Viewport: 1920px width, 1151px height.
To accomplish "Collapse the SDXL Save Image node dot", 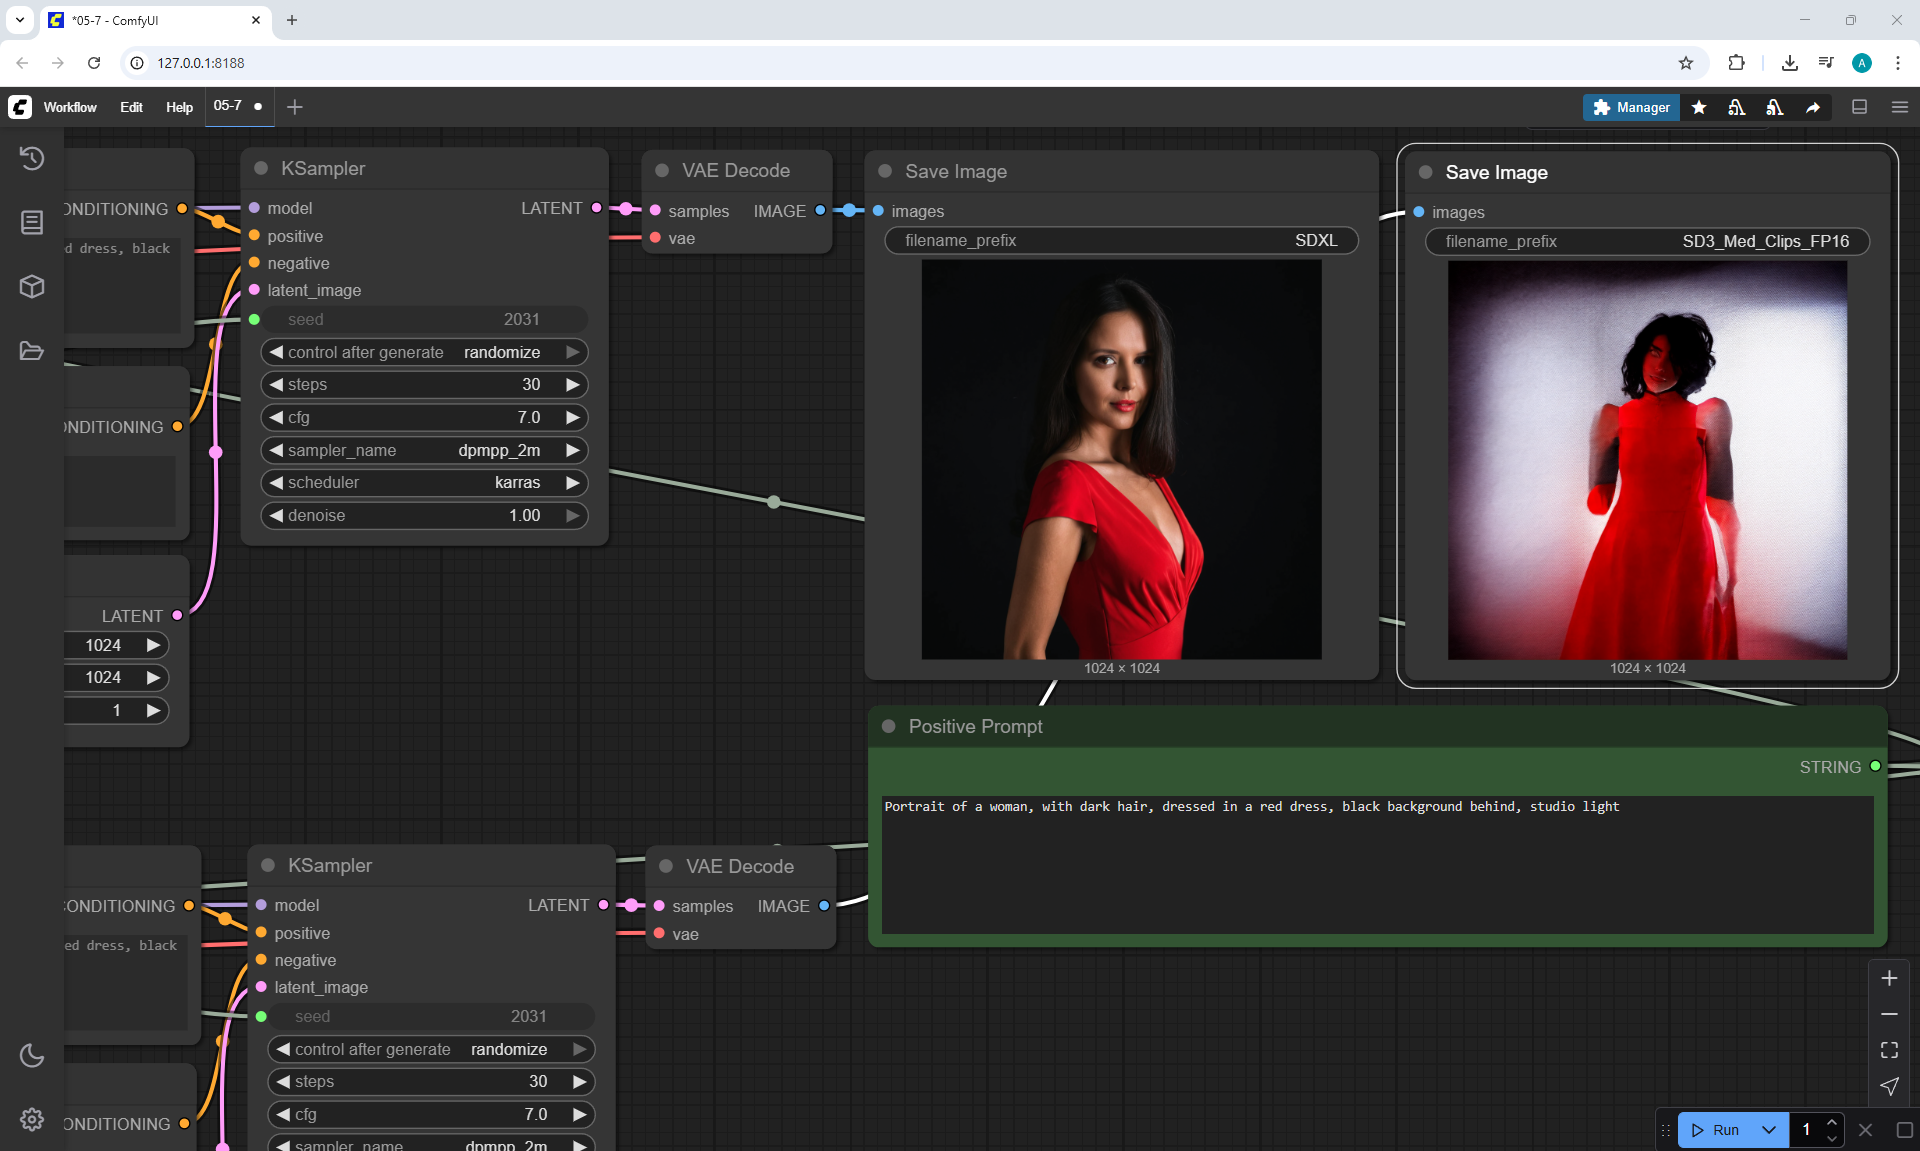I will [x=885, y=171].
